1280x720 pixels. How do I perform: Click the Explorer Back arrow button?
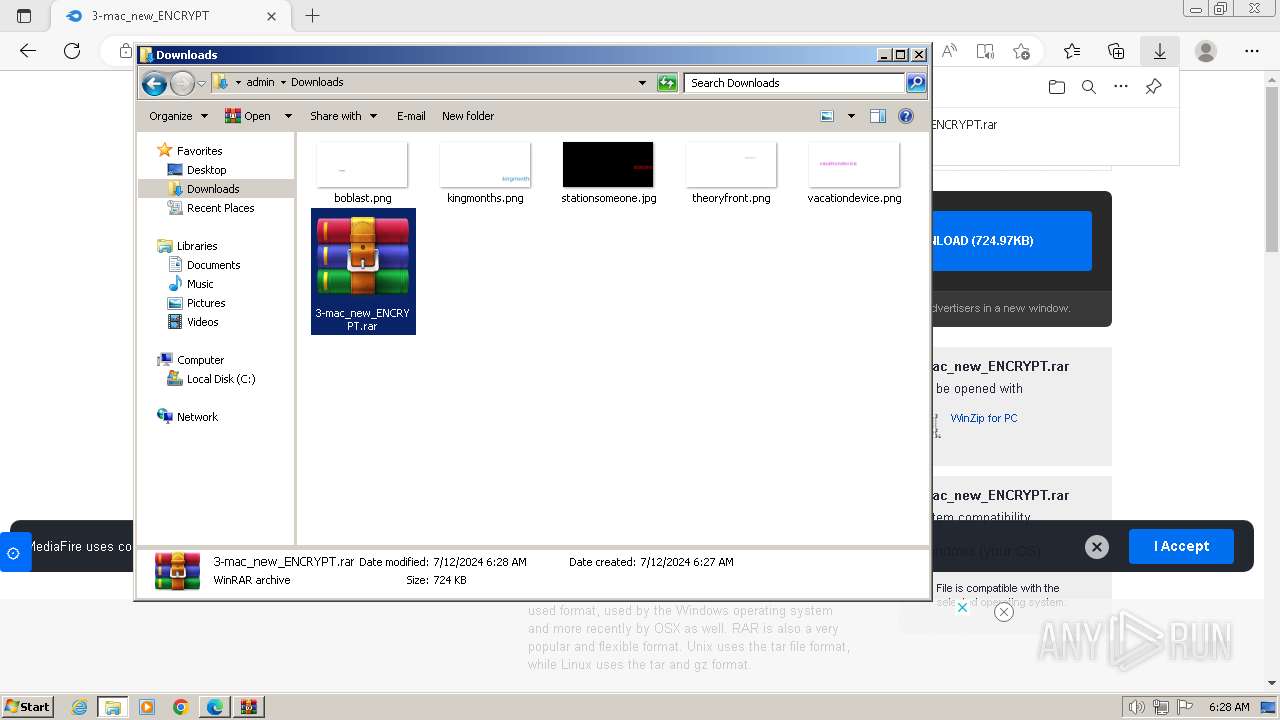click(154, 83)
